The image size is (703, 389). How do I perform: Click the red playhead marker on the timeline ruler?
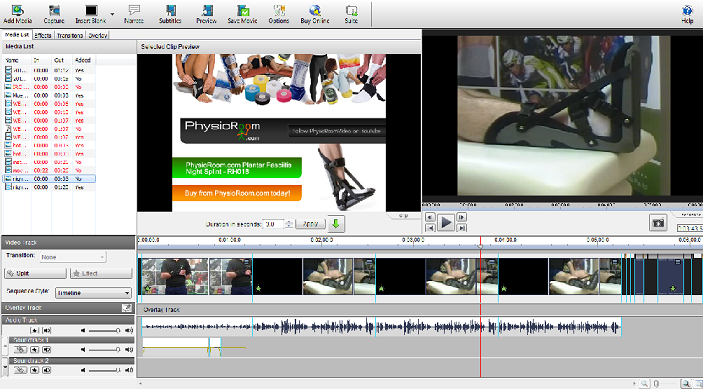click(x=480, y=245)
